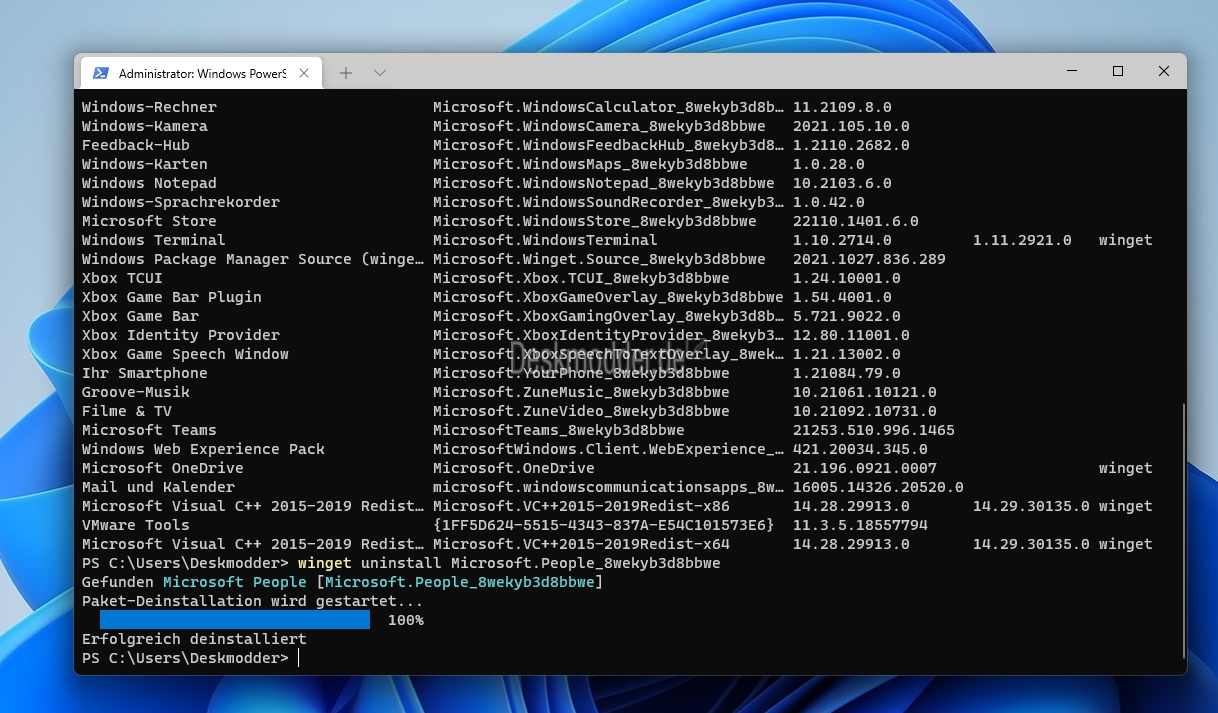The height and width of the screenshot is (713, 1218).
Task: Click the 'Mail und Kalender' entry
Action: 158,487
